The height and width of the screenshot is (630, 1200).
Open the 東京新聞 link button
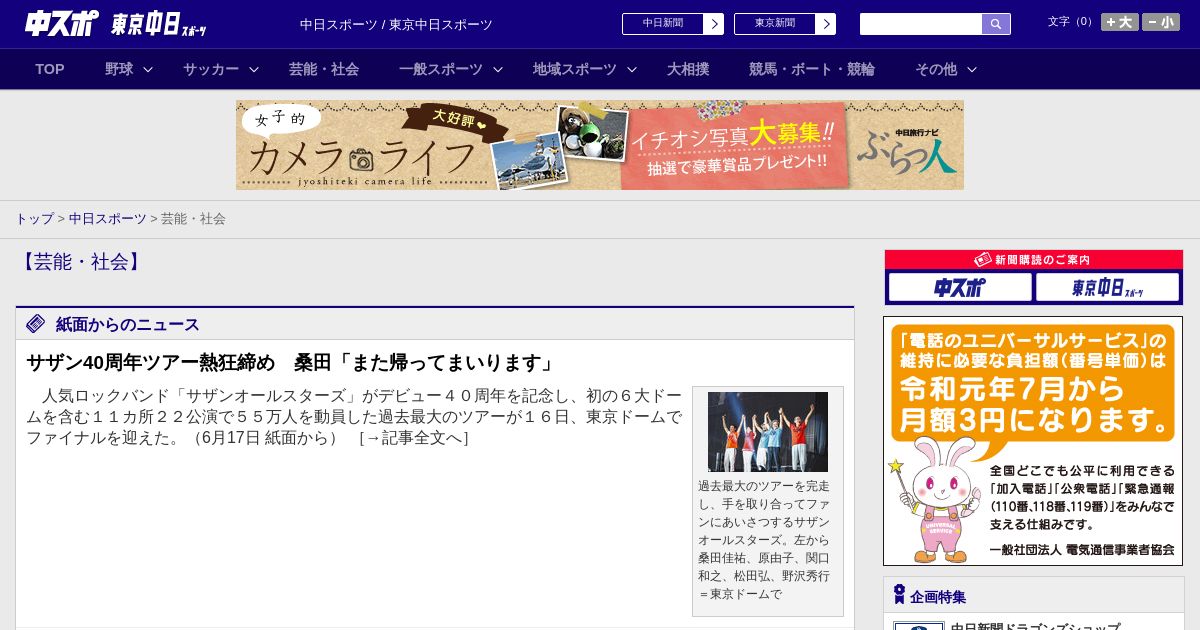point(775,24)
